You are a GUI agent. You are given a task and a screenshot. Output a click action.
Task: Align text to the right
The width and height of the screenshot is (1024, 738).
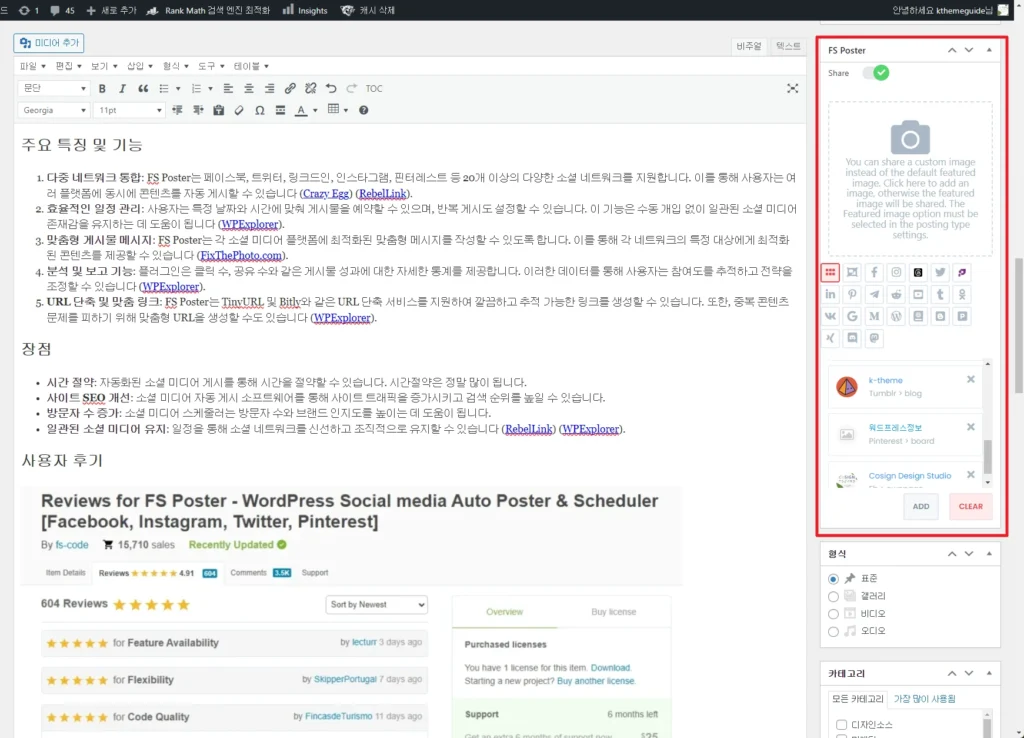pyautogui.click(x=269, y=88)
